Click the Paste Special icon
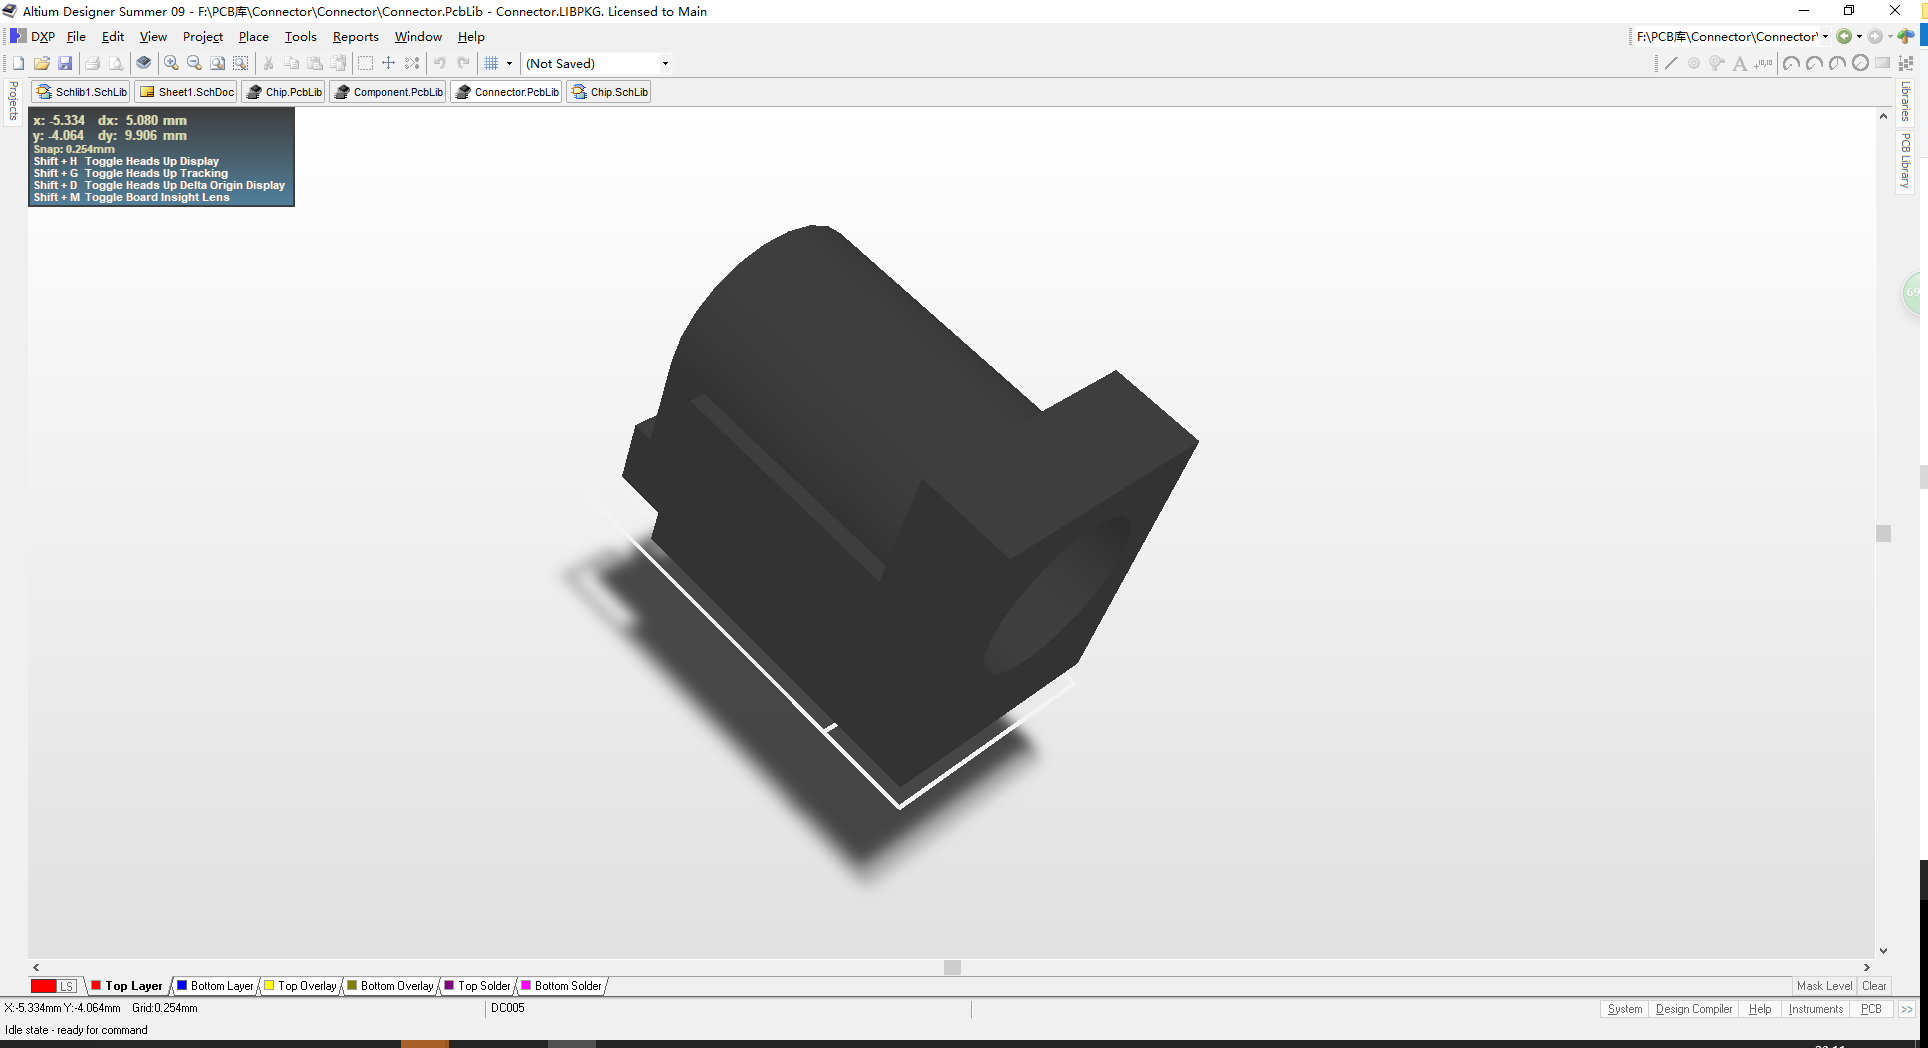 click(x=338, y=63)
